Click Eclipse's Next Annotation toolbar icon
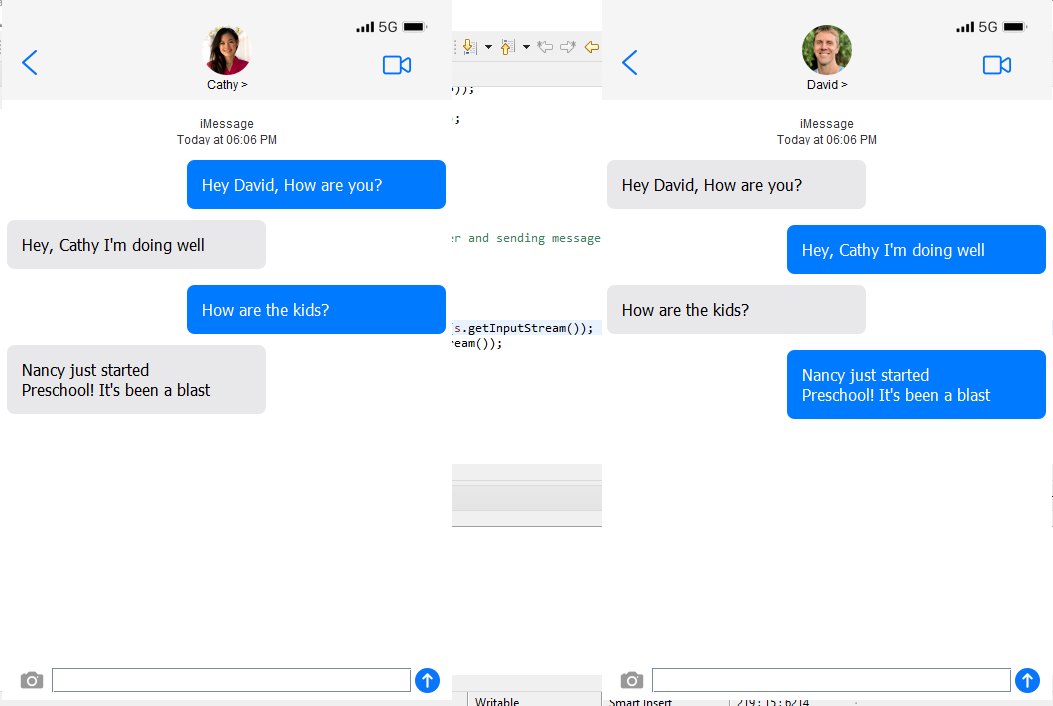Screen dimensions: 1053x706 [x=469, y=47]
